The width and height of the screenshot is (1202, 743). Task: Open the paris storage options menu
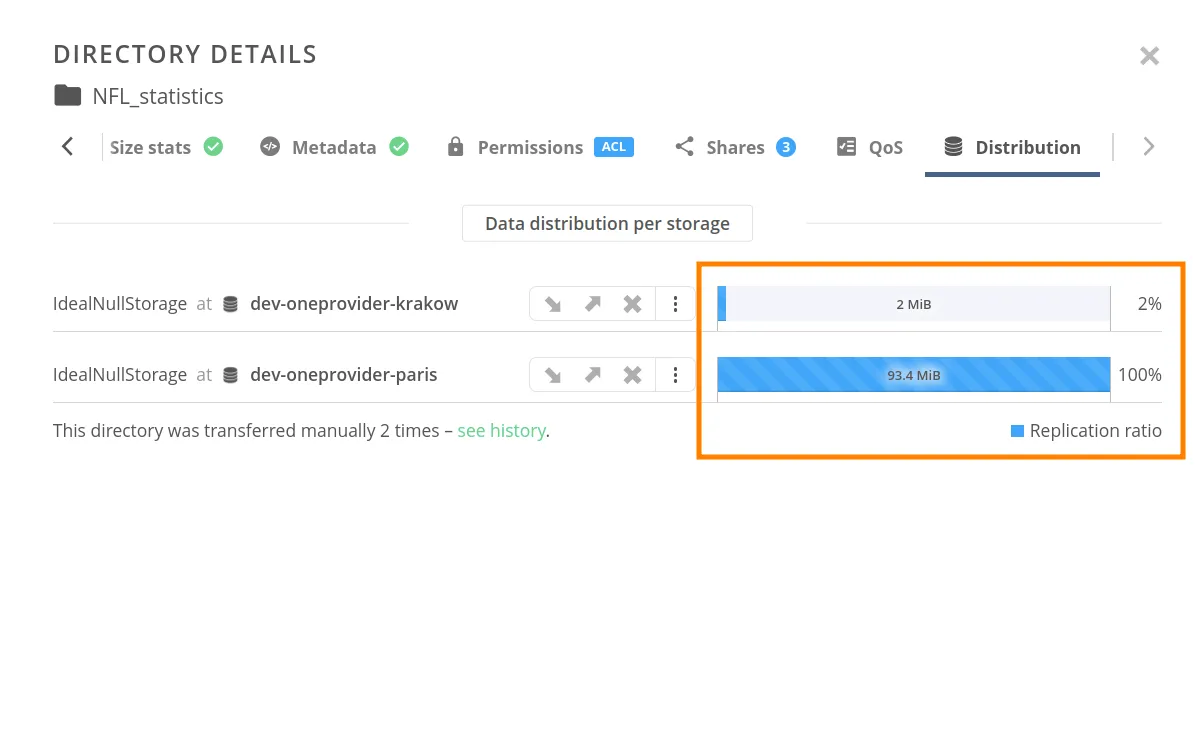pyautogui.click(x=675, y=374)
